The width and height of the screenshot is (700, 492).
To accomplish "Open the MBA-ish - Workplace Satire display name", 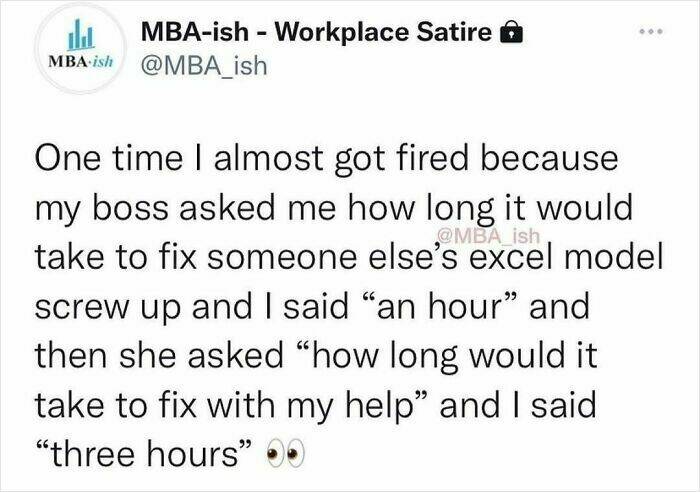I will tap(318, 30).
